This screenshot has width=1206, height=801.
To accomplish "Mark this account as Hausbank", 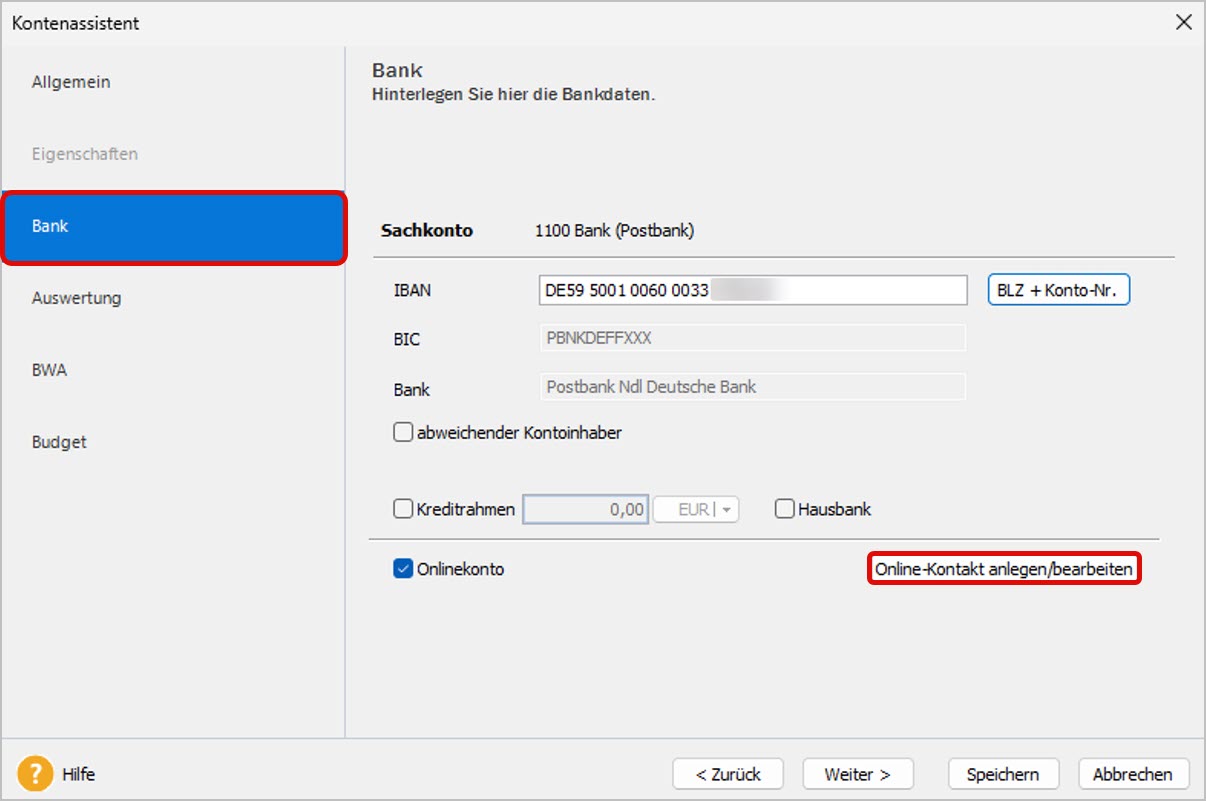I will 785,509.
